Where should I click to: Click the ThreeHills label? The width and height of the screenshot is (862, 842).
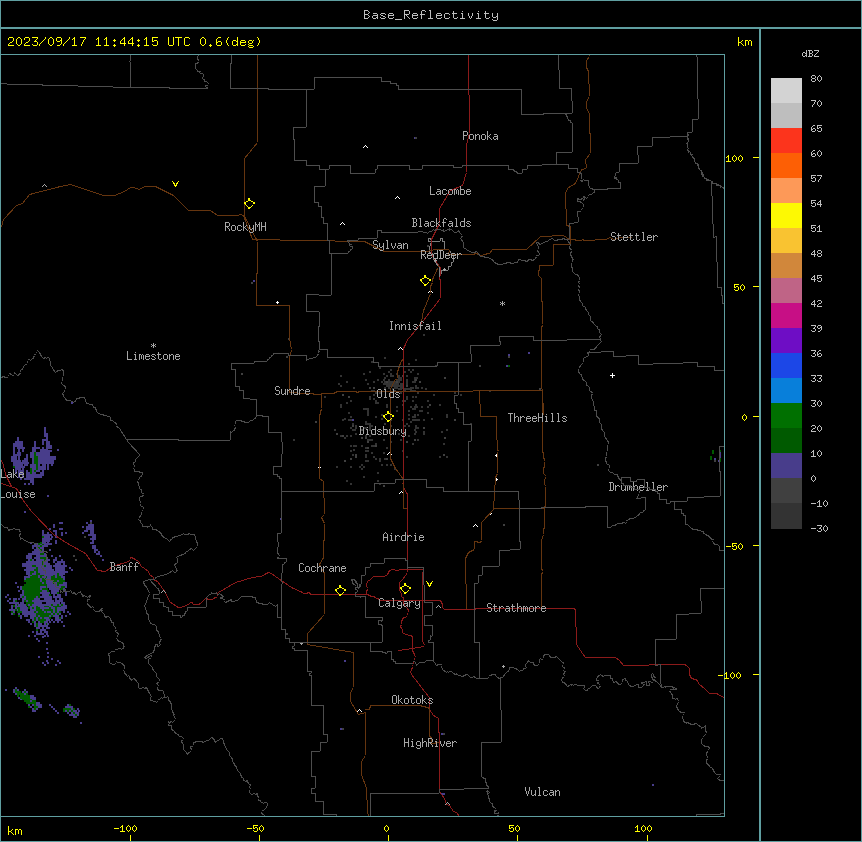pos(537,418)
